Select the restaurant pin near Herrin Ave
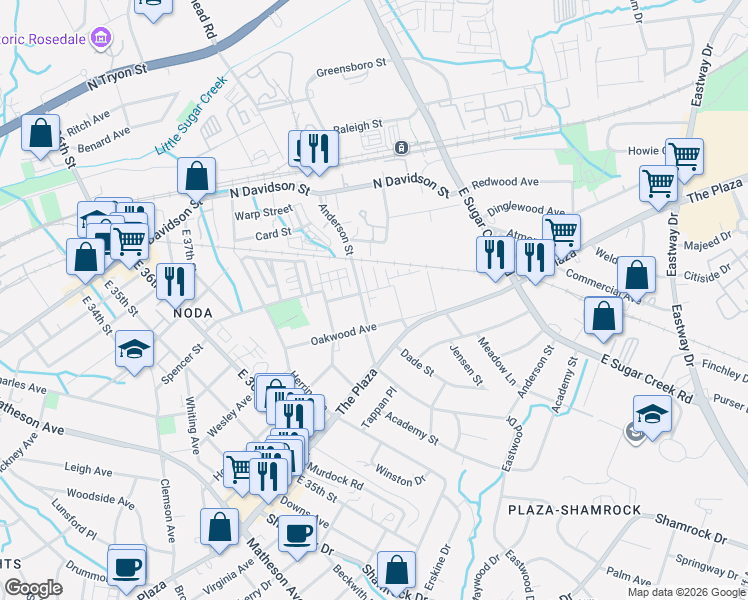Image resolution: width=748 pixels, height=600 pixels. [x=295, y=422]
